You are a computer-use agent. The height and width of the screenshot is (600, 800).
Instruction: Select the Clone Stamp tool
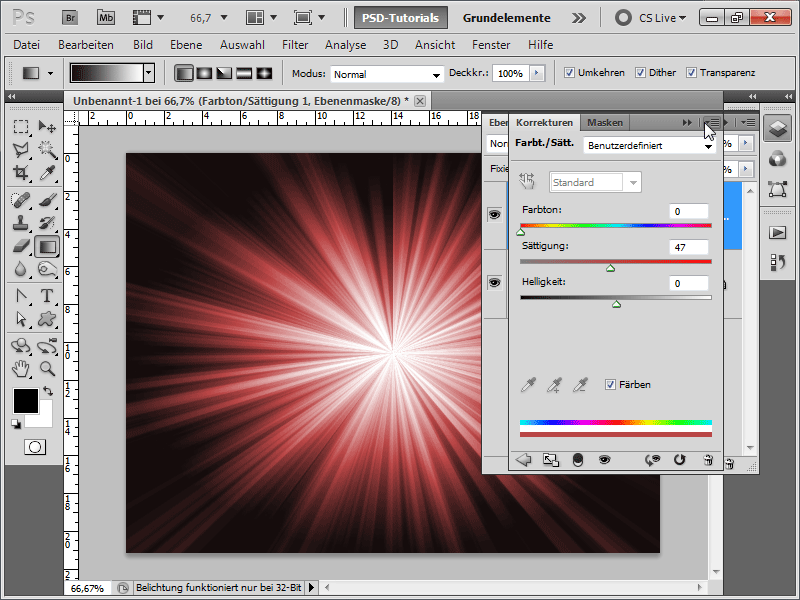click(21, 223)
